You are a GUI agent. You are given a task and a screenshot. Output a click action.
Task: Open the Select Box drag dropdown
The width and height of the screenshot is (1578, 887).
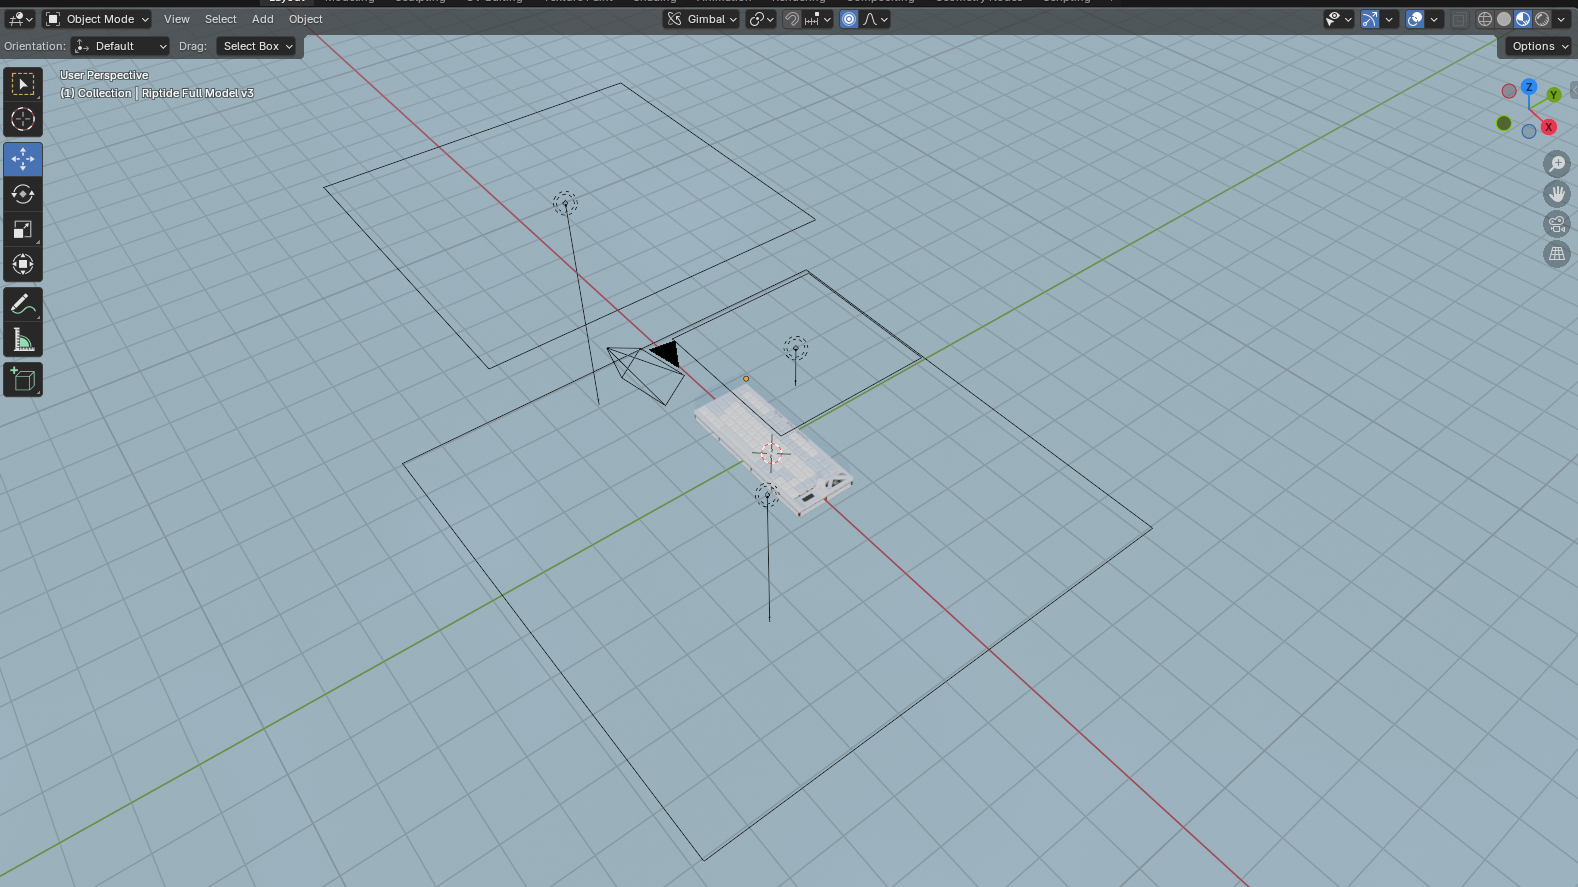(257, 46)
